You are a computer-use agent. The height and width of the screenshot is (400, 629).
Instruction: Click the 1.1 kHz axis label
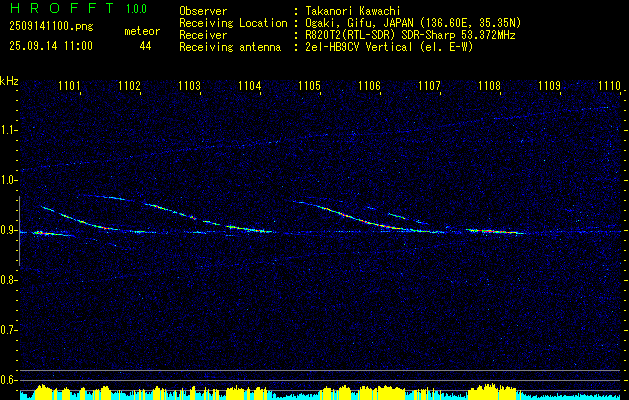(x=8, y=130)
